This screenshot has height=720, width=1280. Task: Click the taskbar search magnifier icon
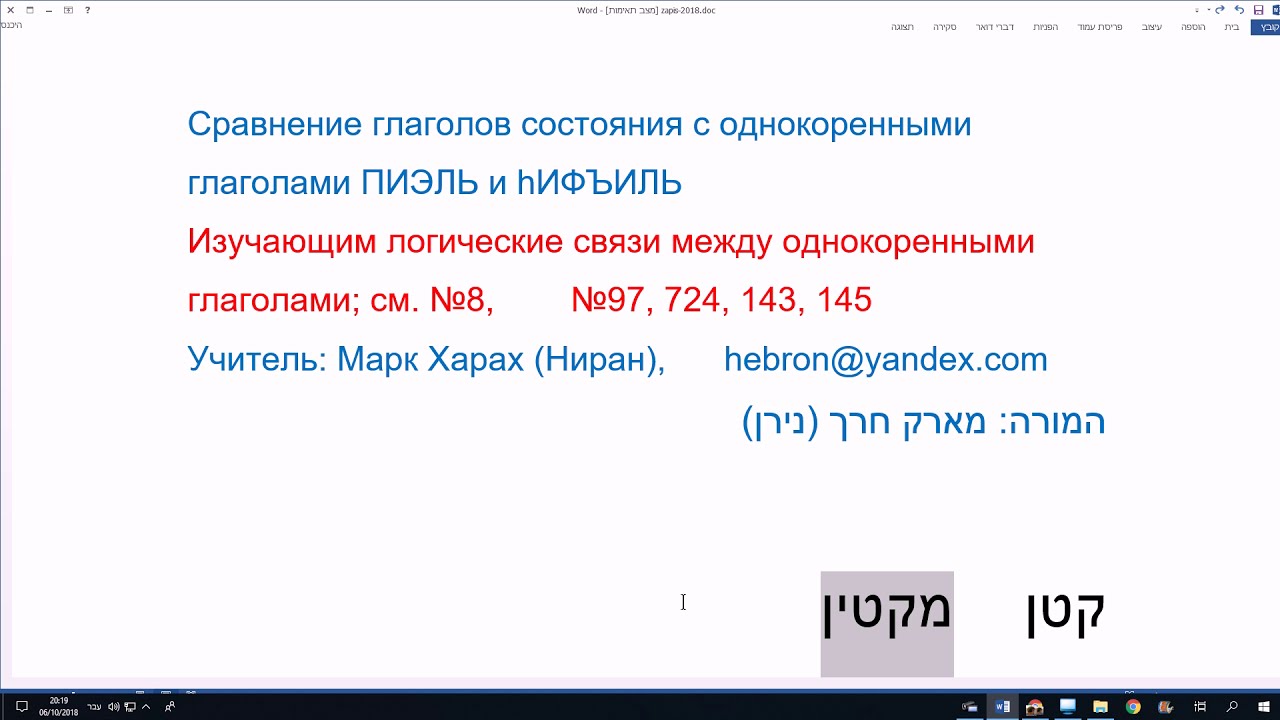pyautogui.click(x=1232, y=707)
